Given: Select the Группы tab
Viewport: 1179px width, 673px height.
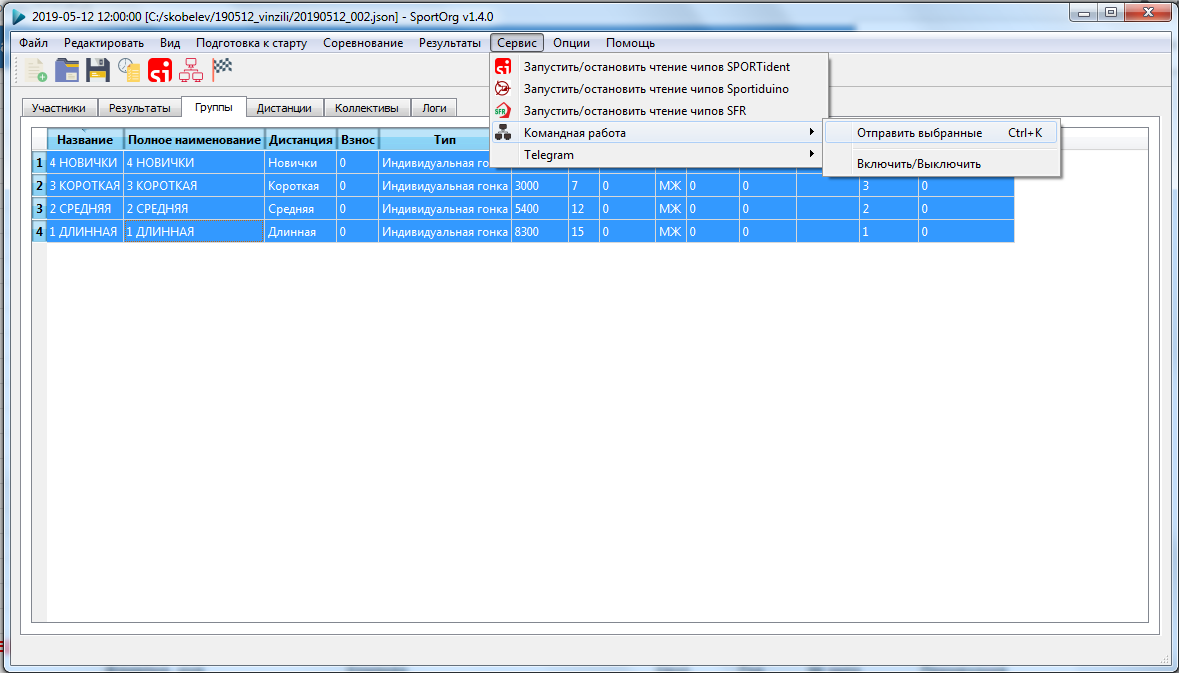Looking at the screenshot, I should [214, 107].
